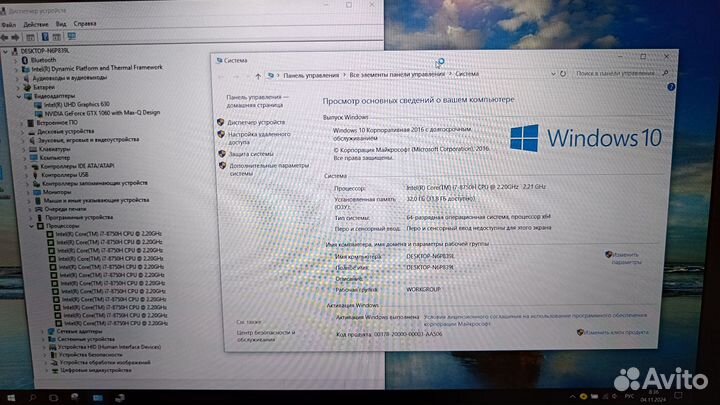This screenshot has width=720, height=405.
Task: Expand the Intel(R) Dynamic Platform and Thermal Framework node
Action: click(x=17, y=69)
